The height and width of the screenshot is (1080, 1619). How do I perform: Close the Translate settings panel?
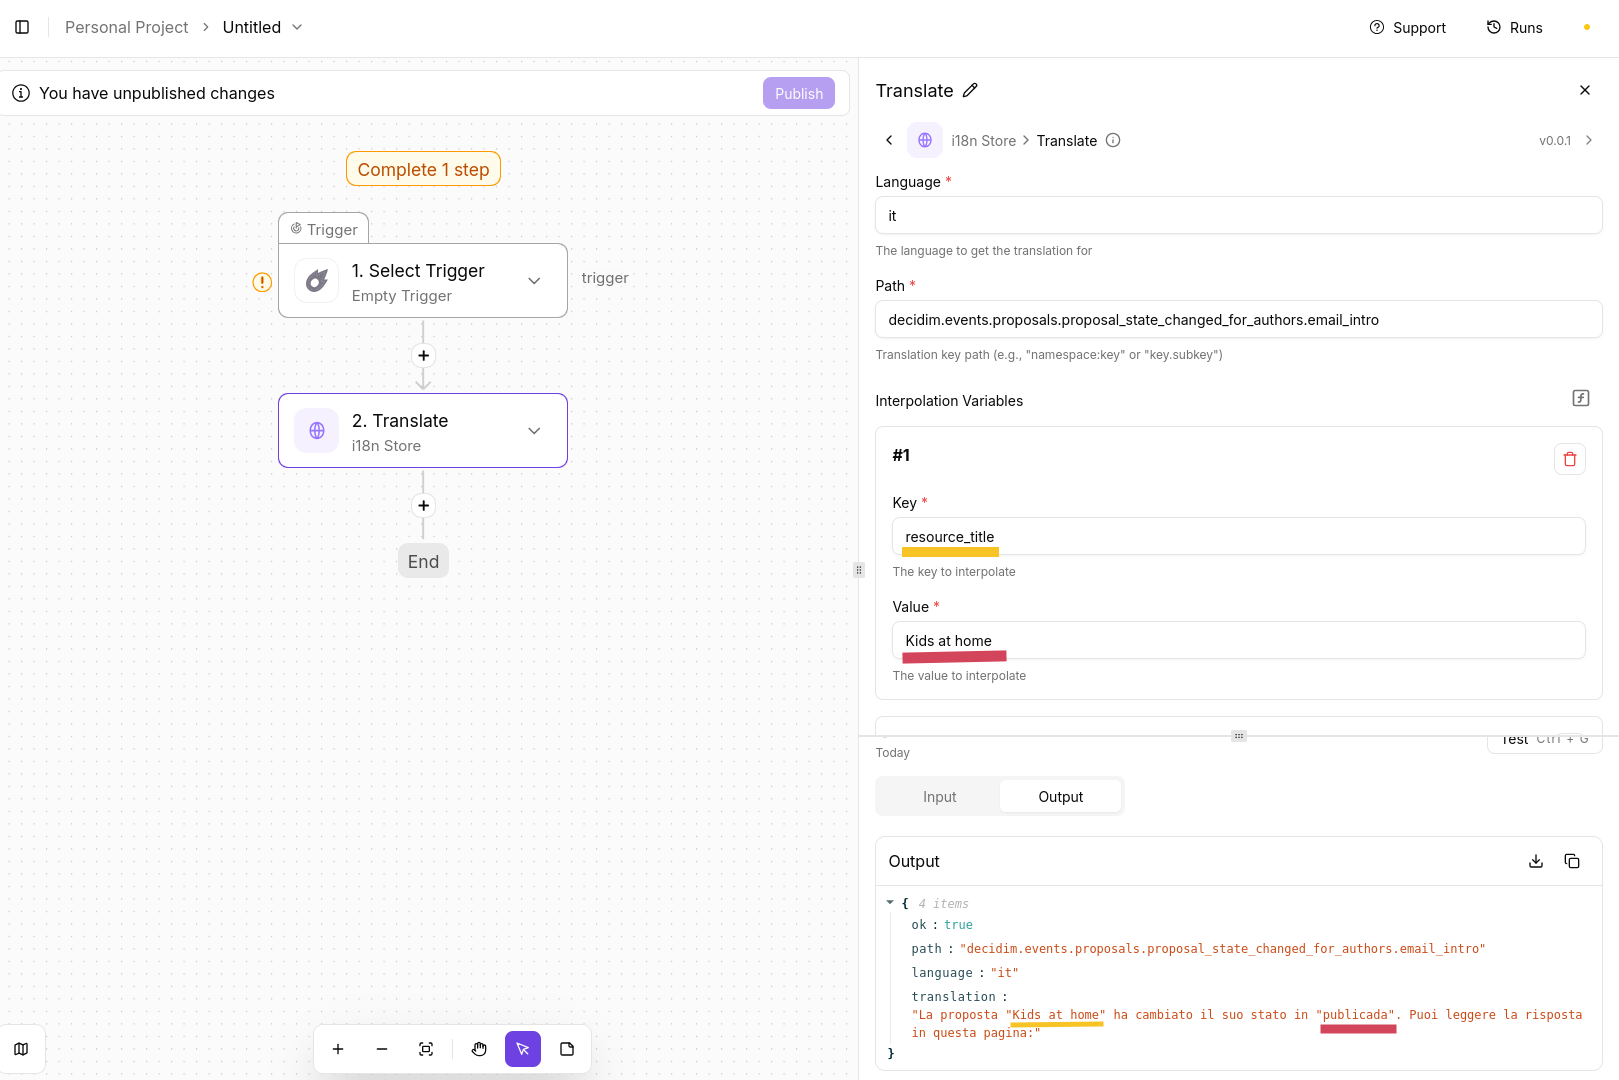point(1585,90)
